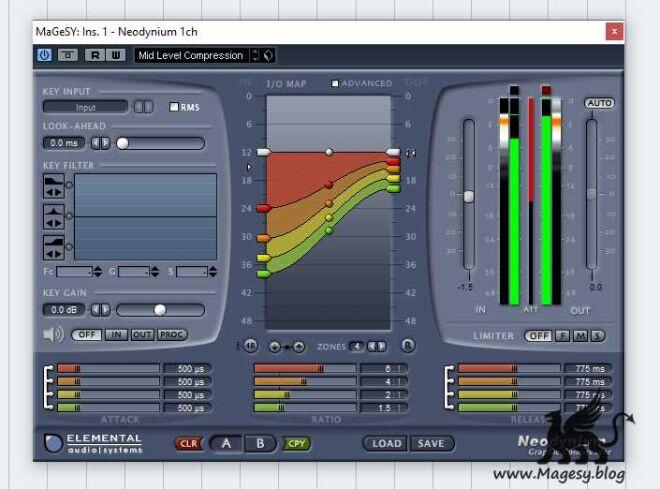Set Limiter to OFF
The image size is (660, 489).
click(538, 336)
